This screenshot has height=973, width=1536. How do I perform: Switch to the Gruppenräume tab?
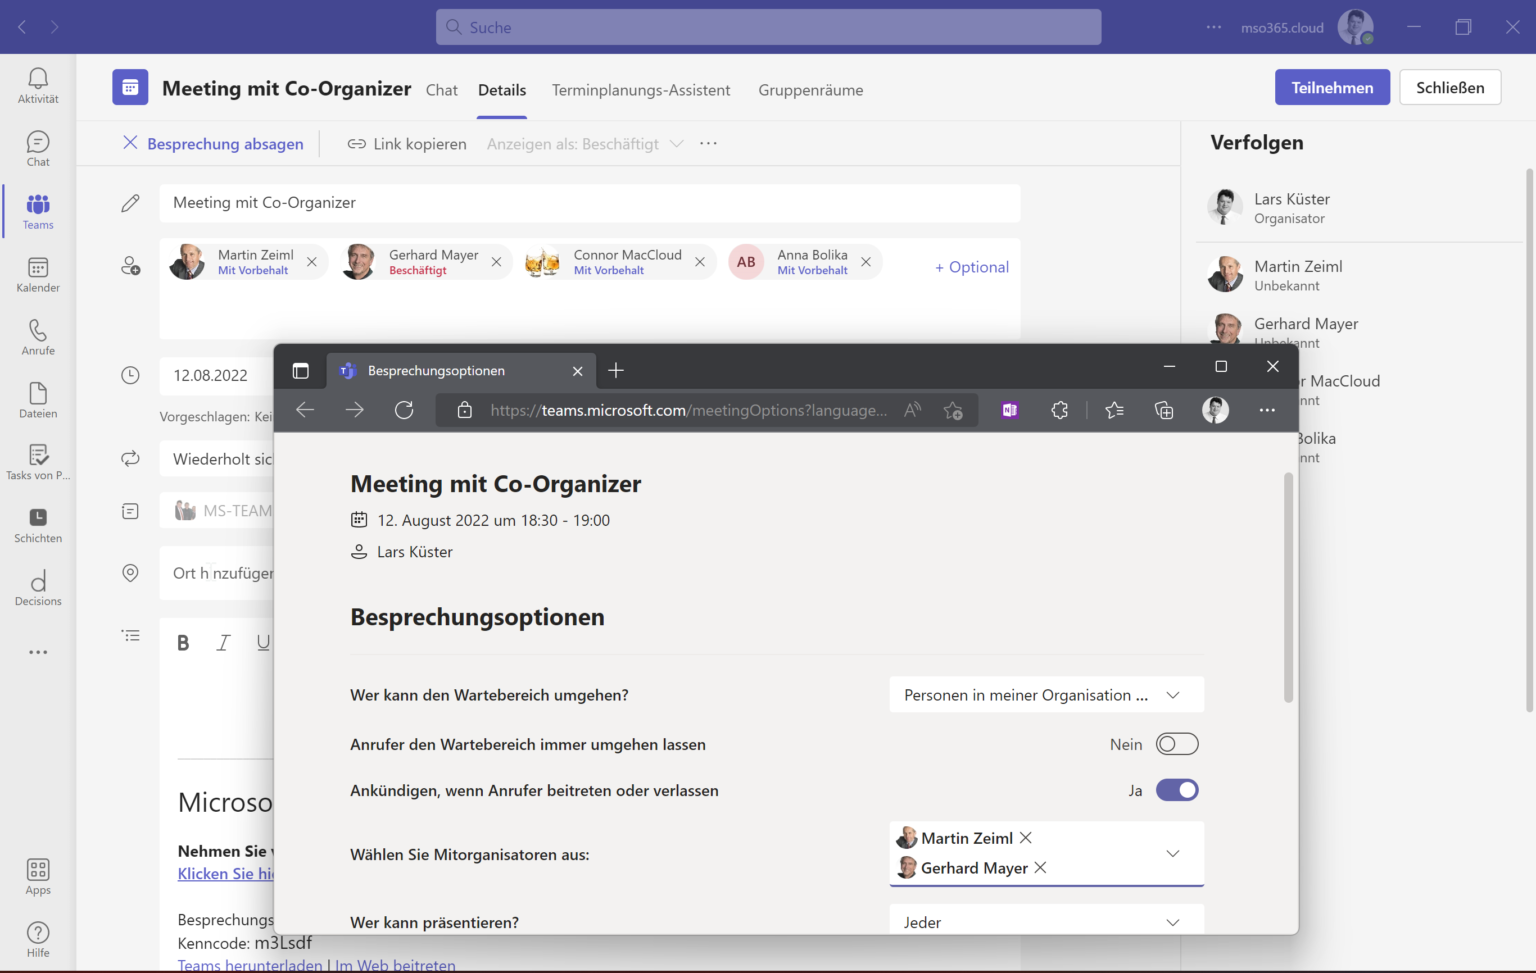click(810, 90)
